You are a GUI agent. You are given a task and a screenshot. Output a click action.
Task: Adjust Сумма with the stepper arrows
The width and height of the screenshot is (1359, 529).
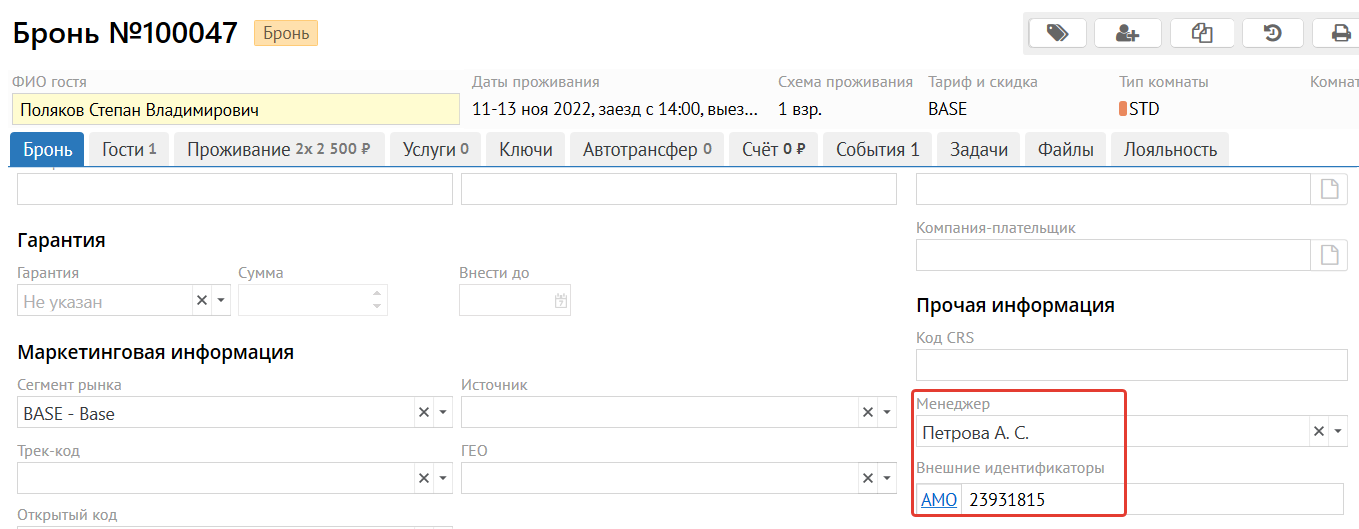[x=377, y=300]
